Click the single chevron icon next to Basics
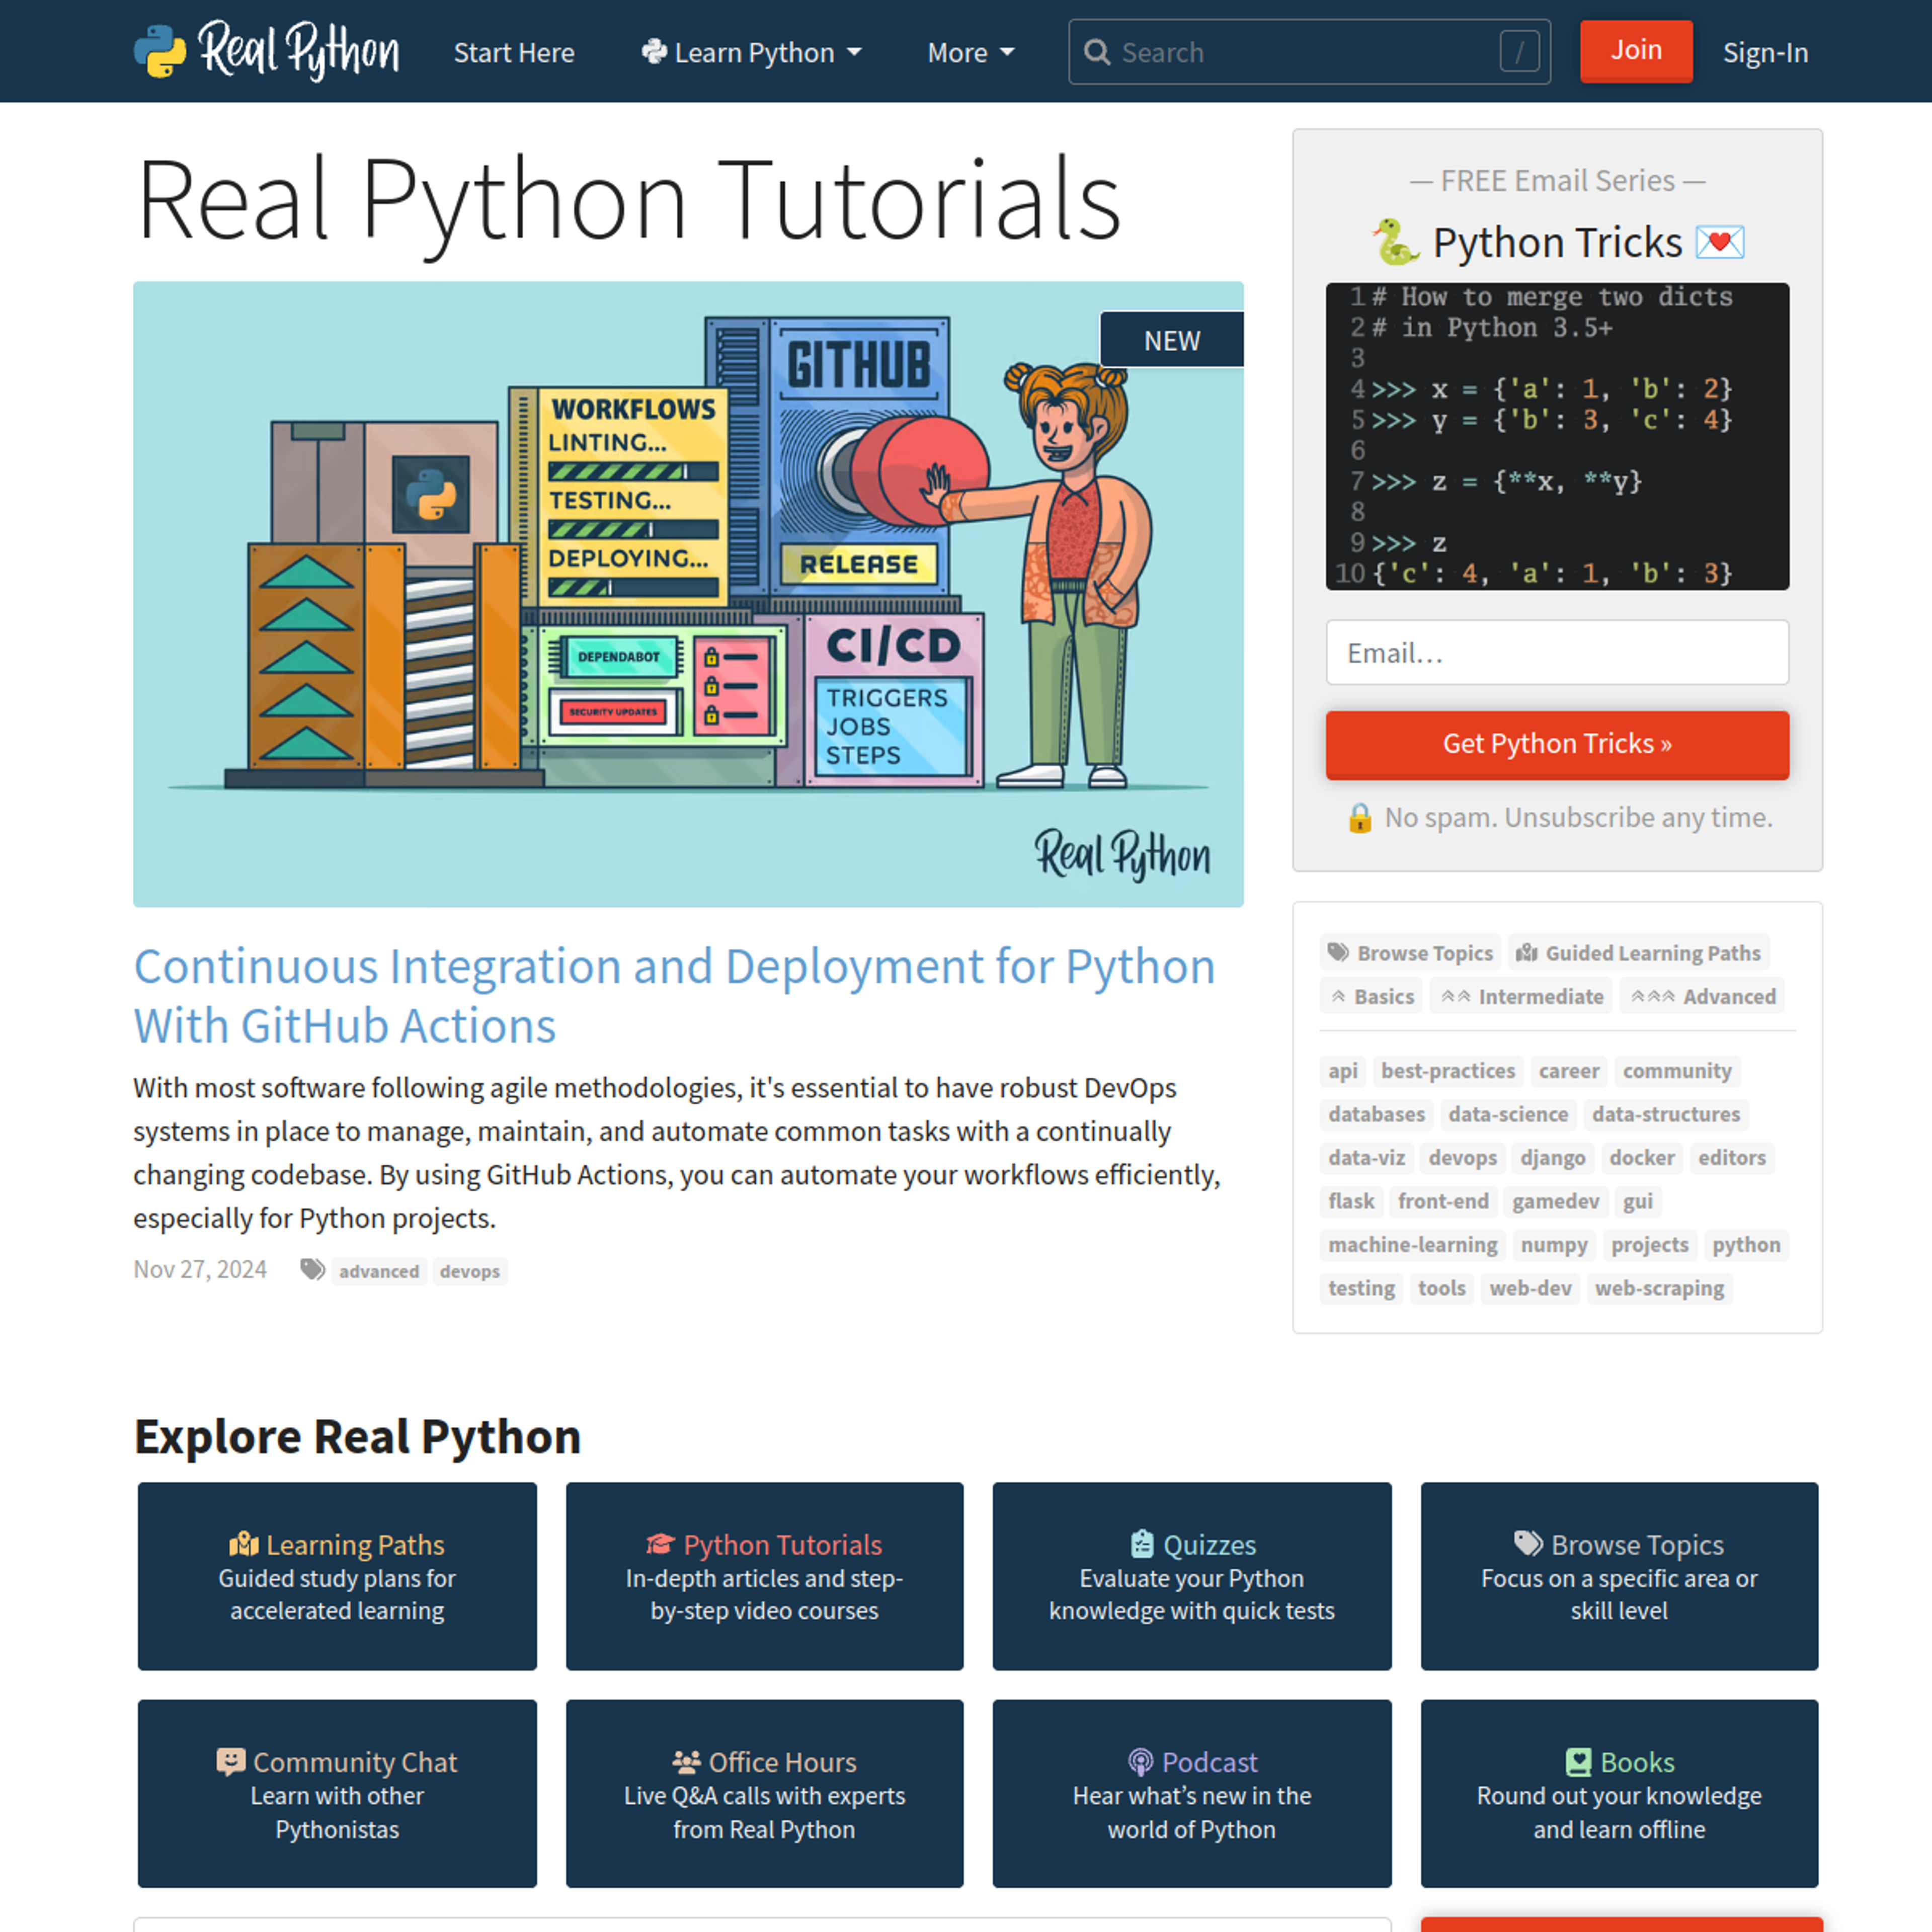The width and height of the screenshot is (1932, 1932). [1338, 996]
